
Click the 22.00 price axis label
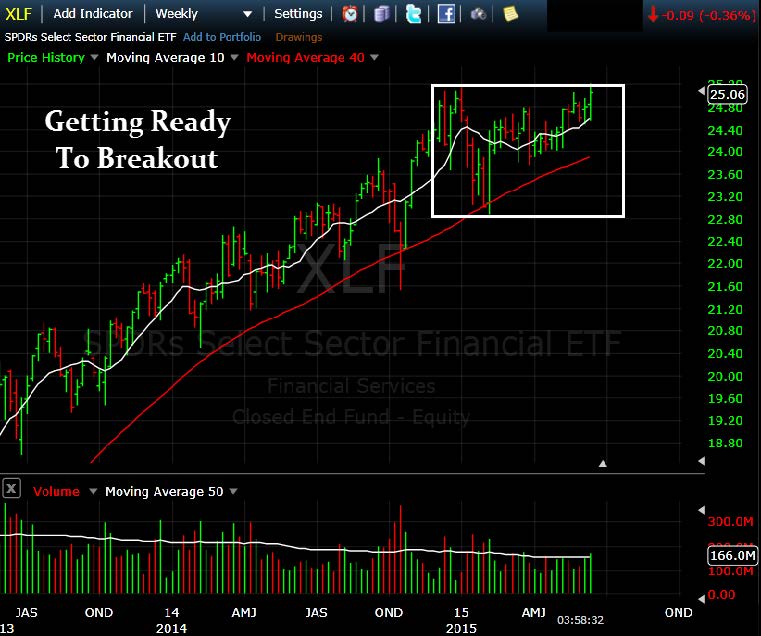[x=725, y=264]
